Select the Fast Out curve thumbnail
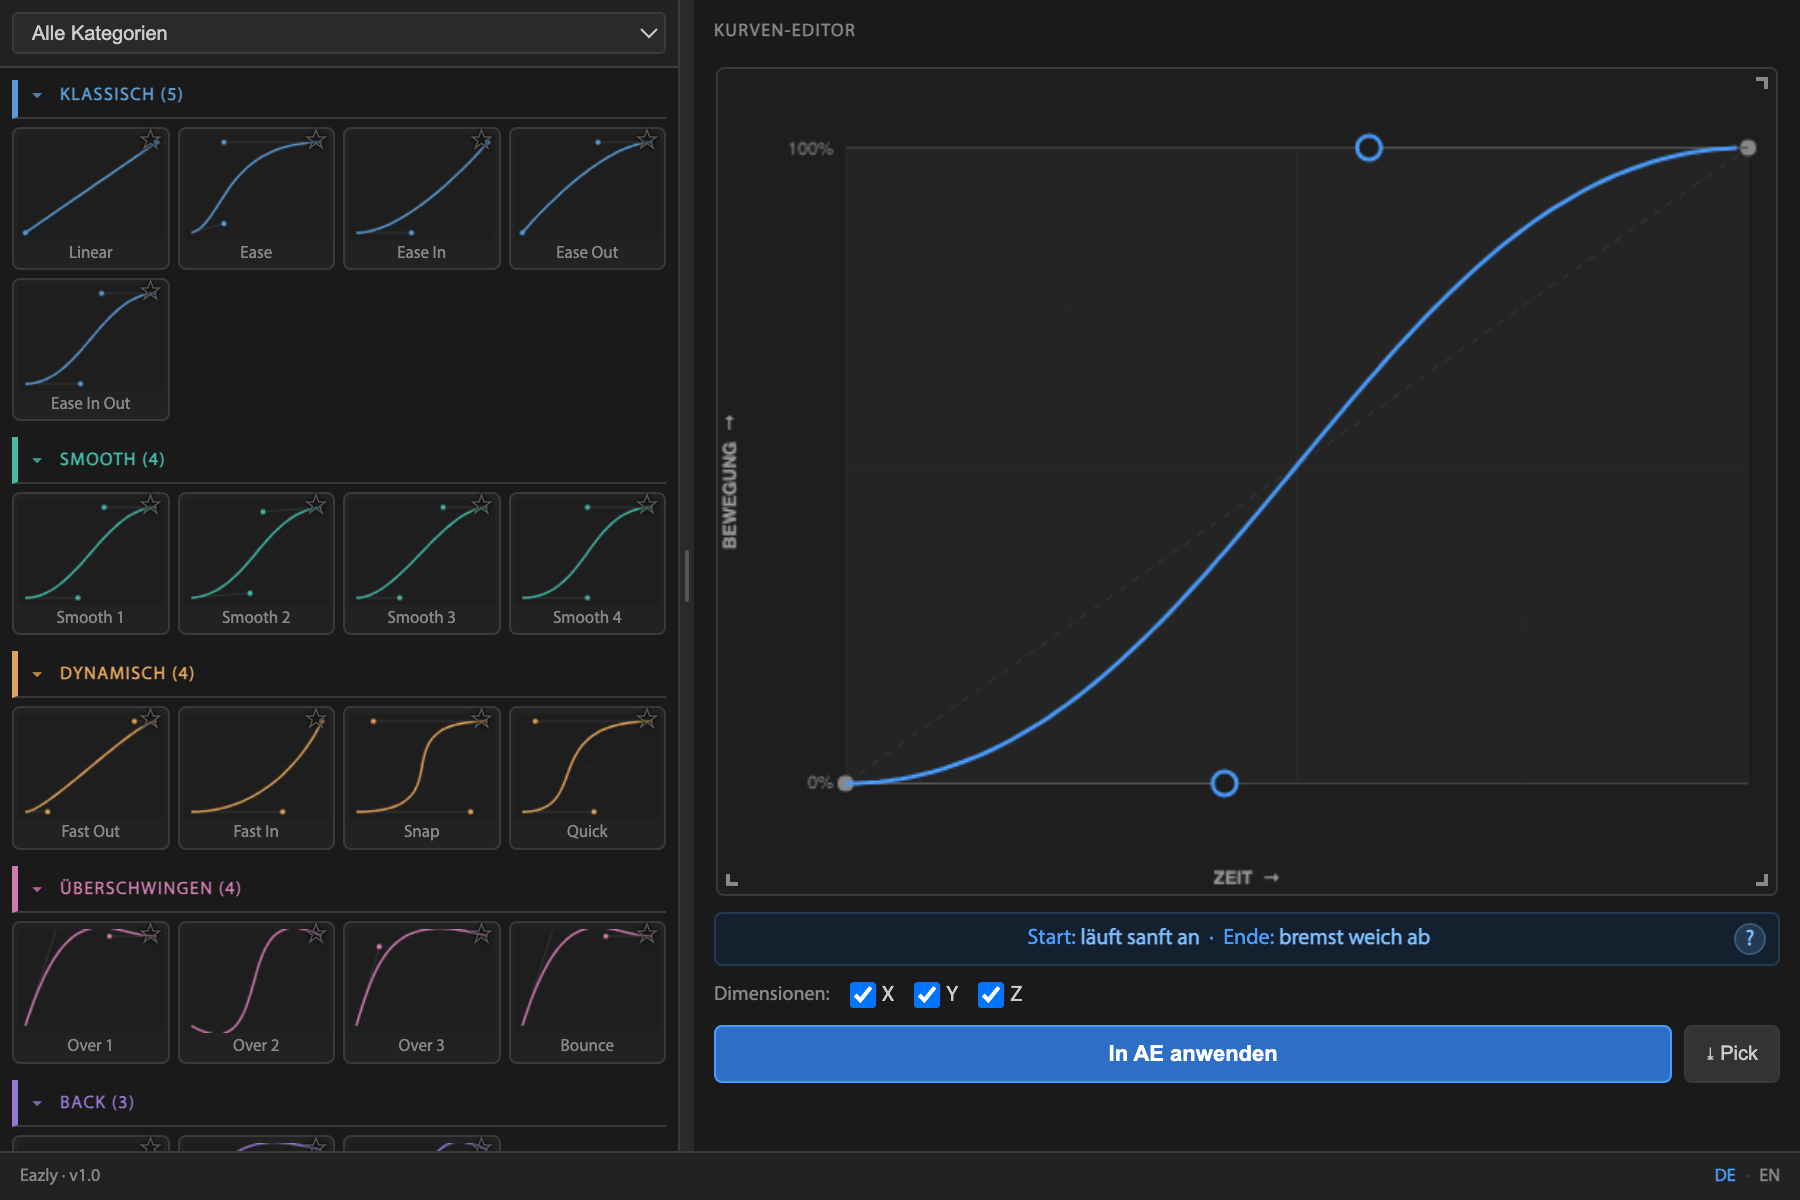The image size is (1800, 1200). point(90,777)
